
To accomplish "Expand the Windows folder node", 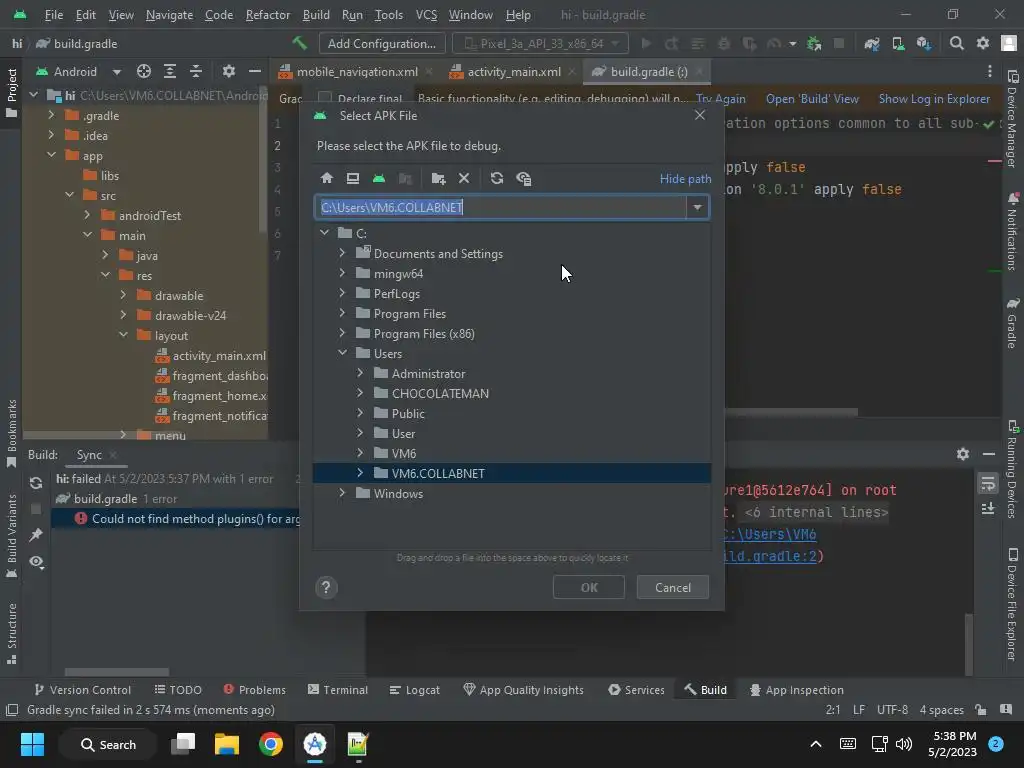I will (342, 493).
